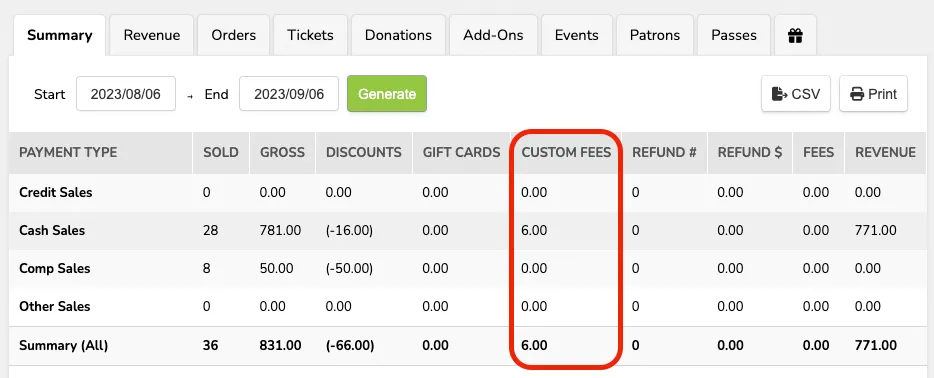Click the End date field 2023/09/06

coord(289,93)
